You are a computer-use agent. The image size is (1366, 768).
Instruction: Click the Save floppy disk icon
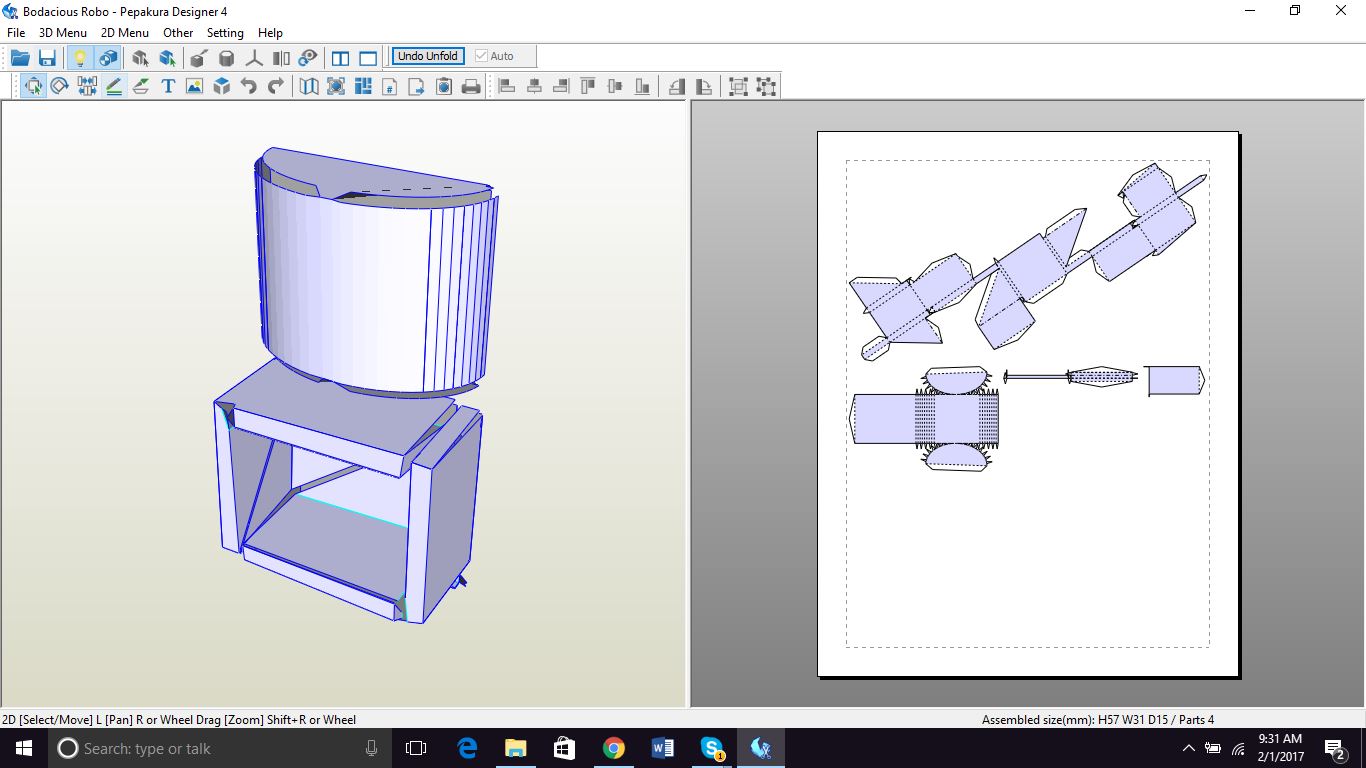[x=47, y=57]
